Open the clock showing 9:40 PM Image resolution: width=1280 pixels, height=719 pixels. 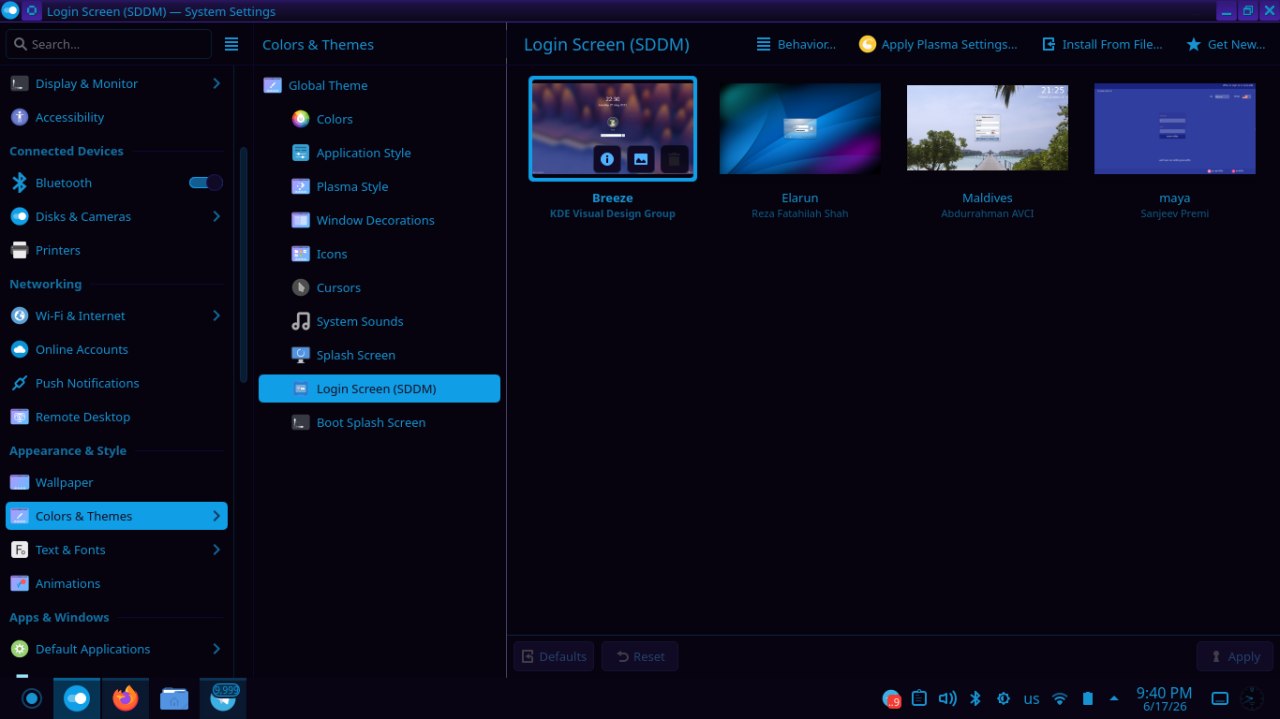click(x=1164, y=698)
